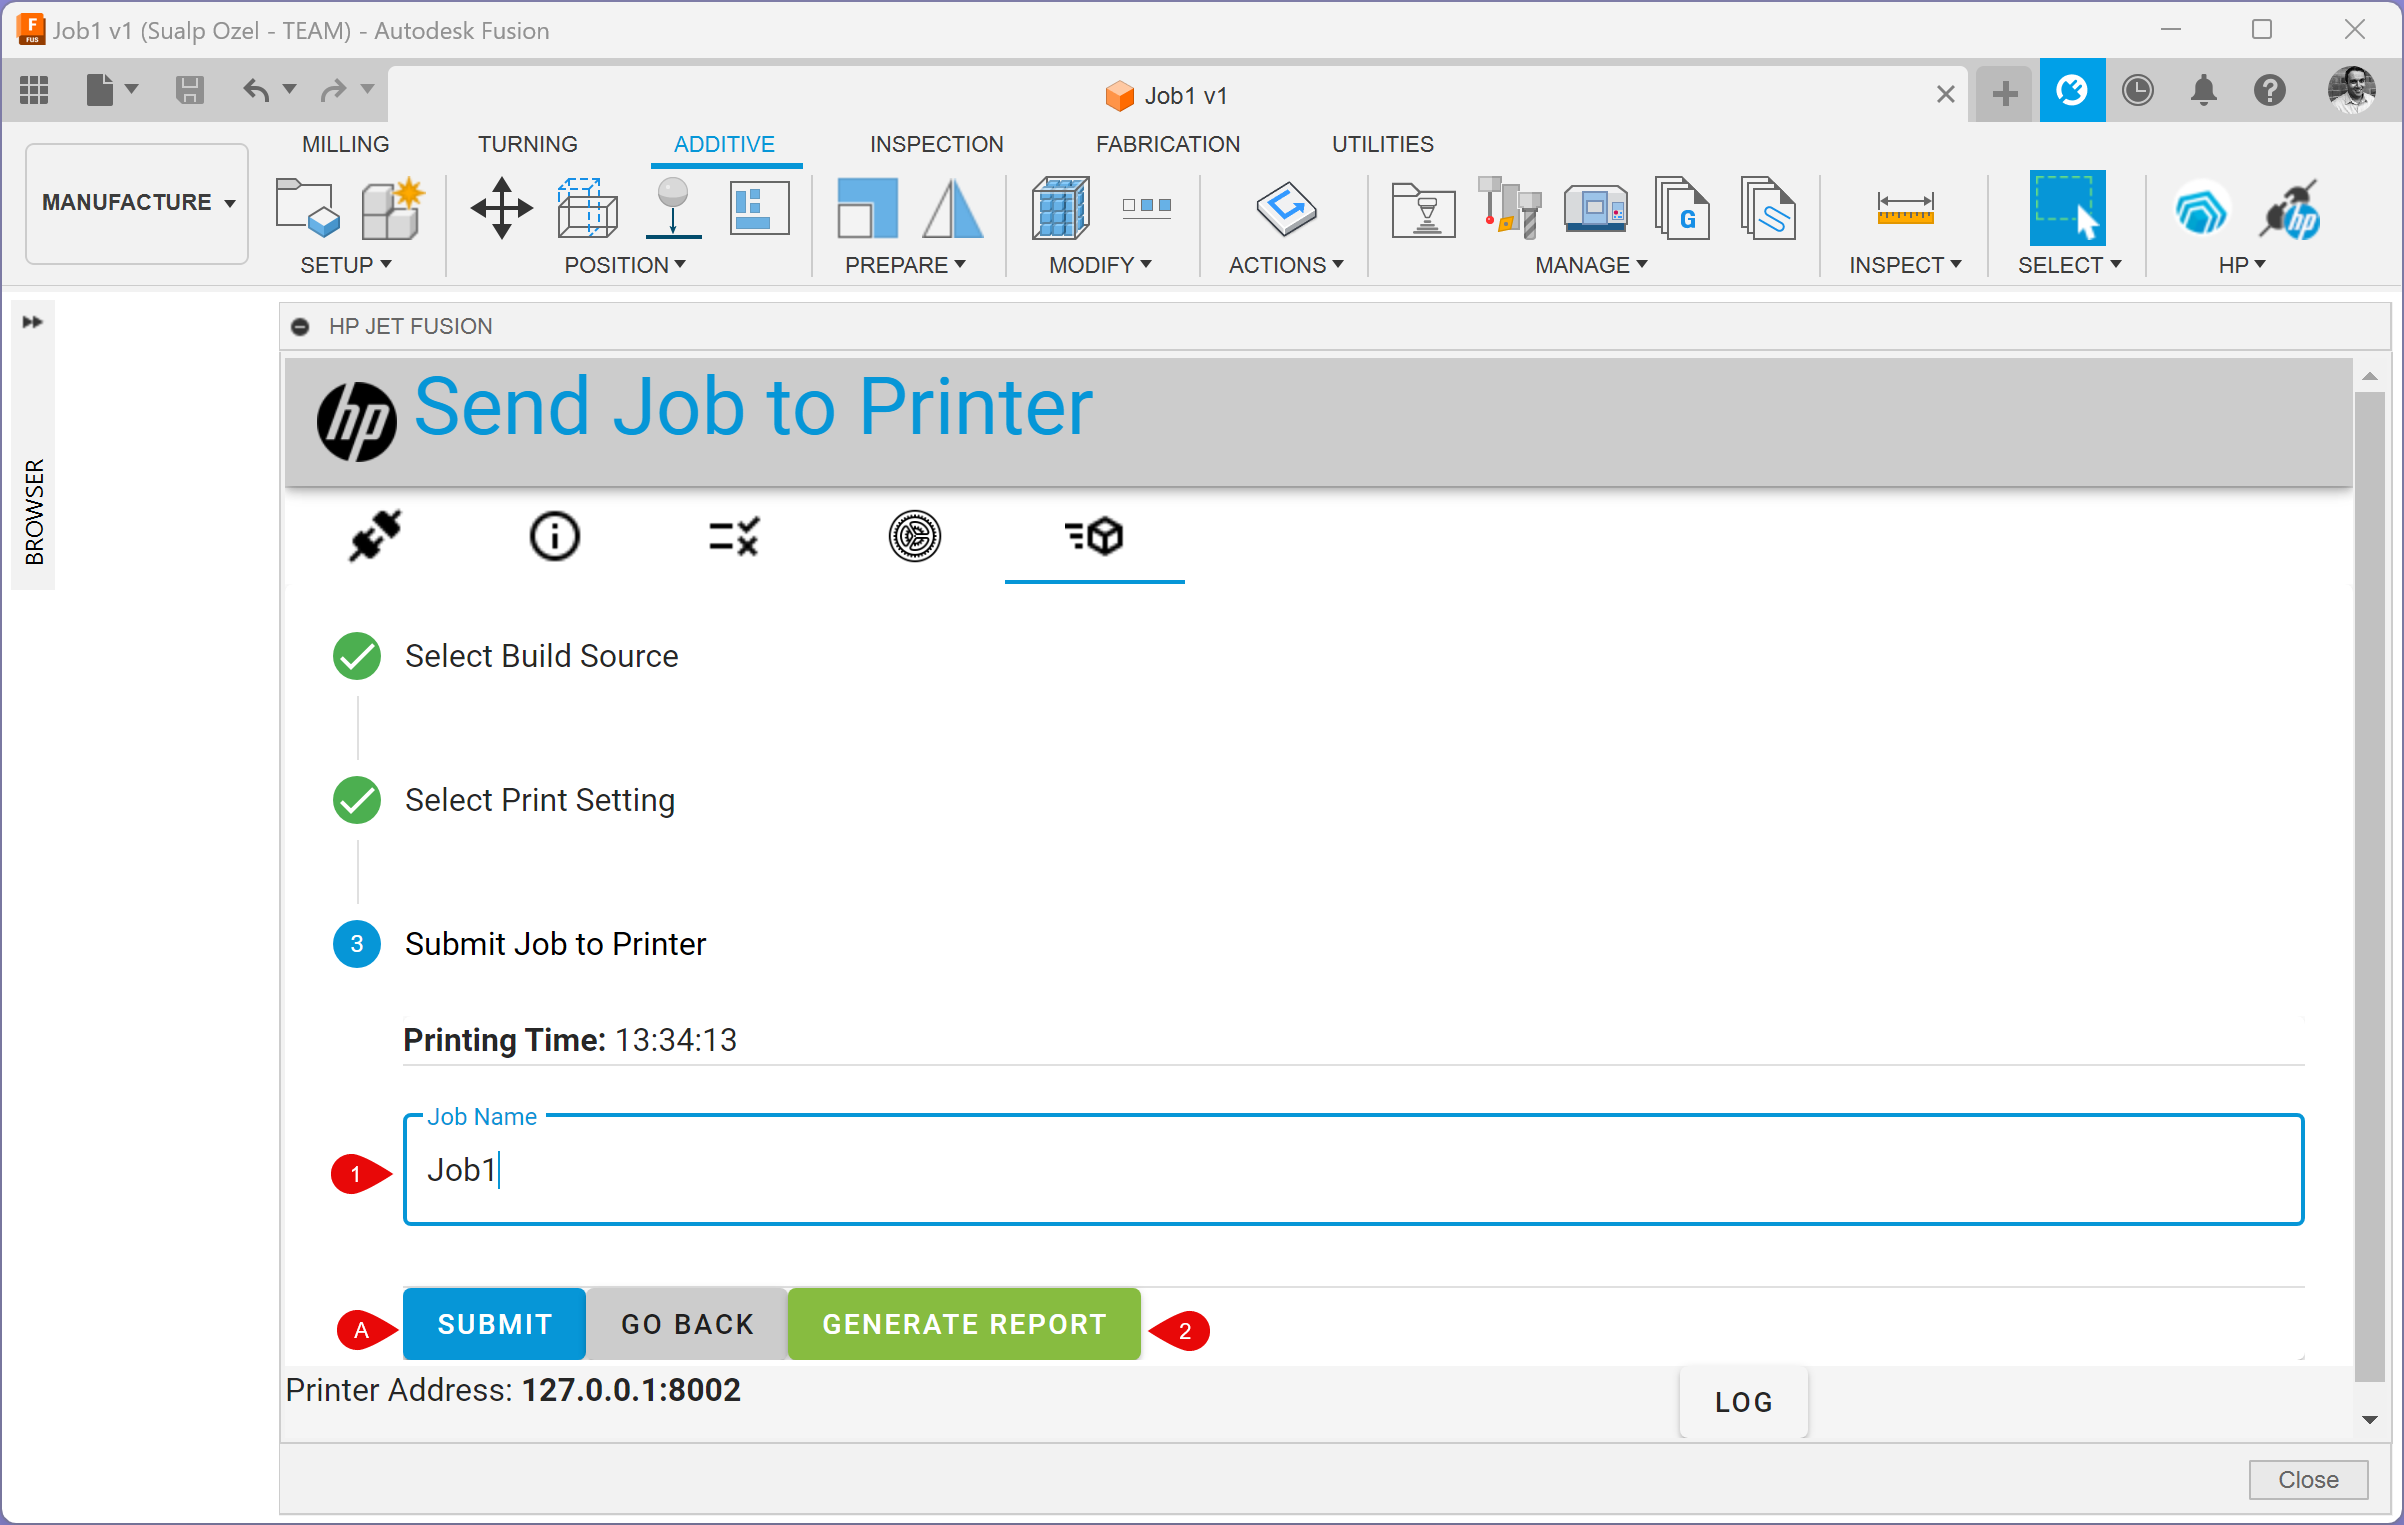Click the GENERATE REPORT button
This screenshot has width=2404, height=1525.
(x=964, y=1324)
